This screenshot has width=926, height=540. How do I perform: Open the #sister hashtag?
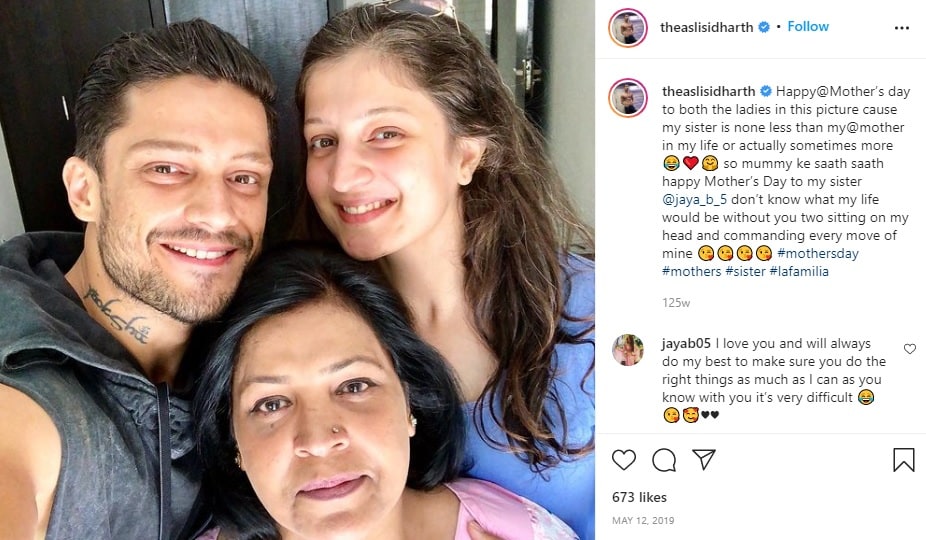point(745,271)
